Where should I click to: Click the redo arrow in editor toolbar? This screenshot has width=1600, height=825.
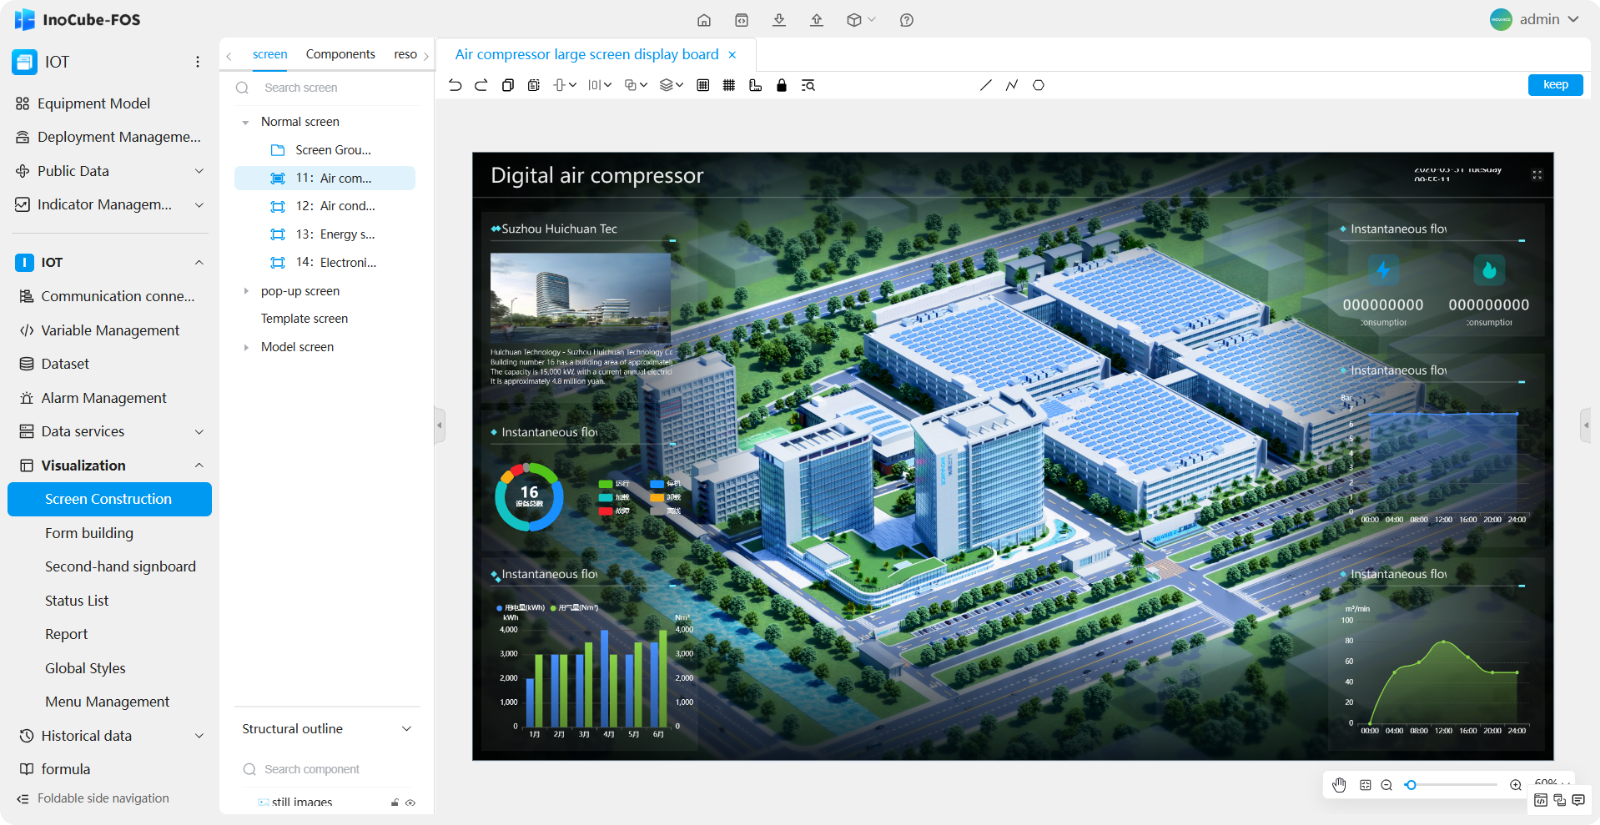tap(481, 85)
